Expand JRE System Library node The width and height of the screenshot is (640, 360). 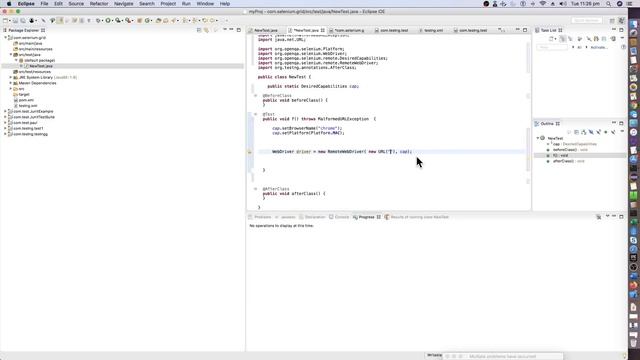[x=11, y=78]
